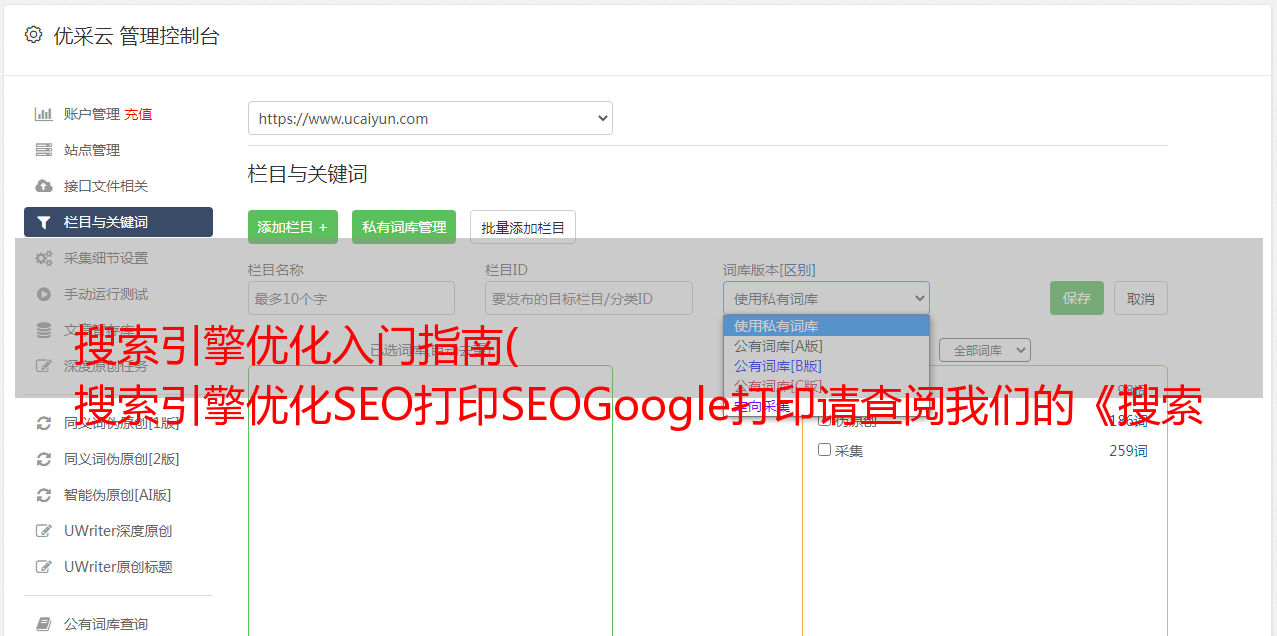Click the 批量添加栏目 button

click(x=523, y=227)
